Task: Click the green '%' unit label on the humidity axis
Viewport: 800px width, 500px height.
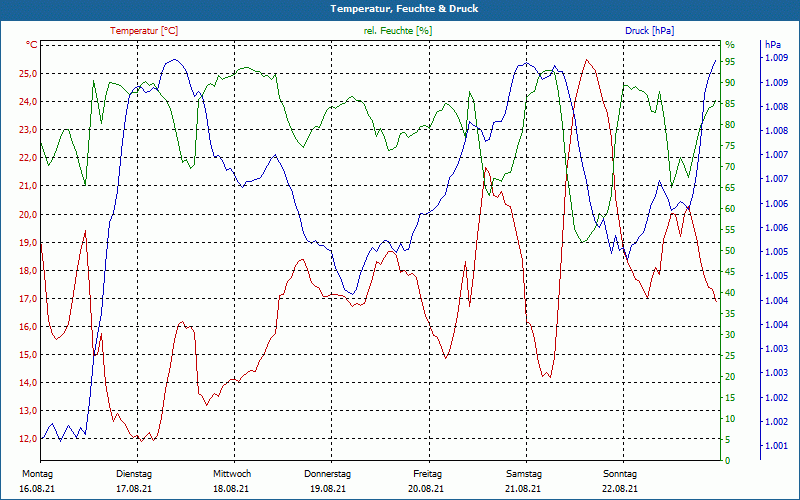Action: coord(730,44)
